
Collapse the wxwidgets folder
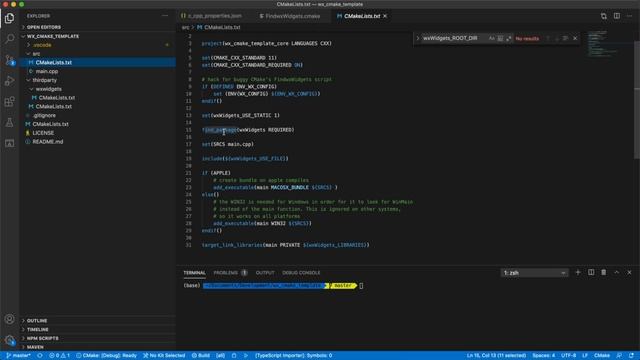[x=48, y=89]
